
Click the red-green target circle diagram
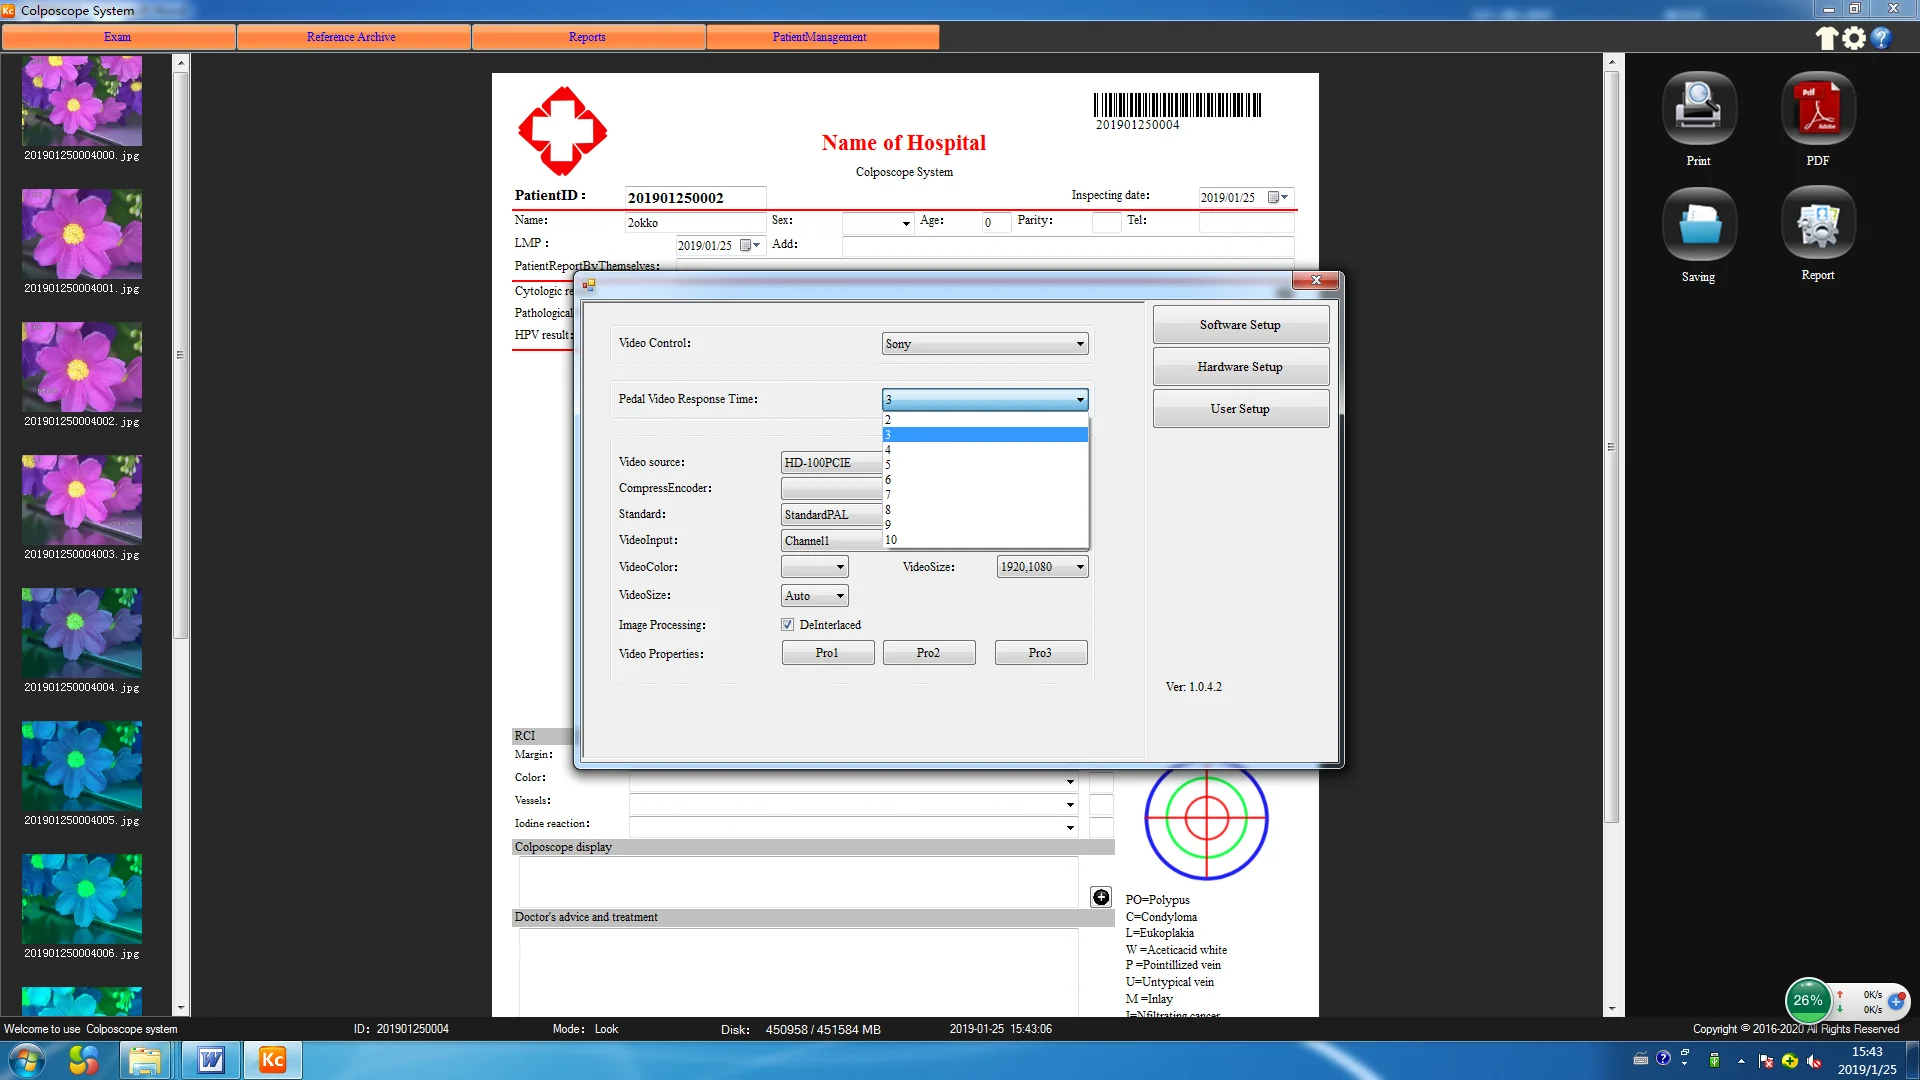1206,819
